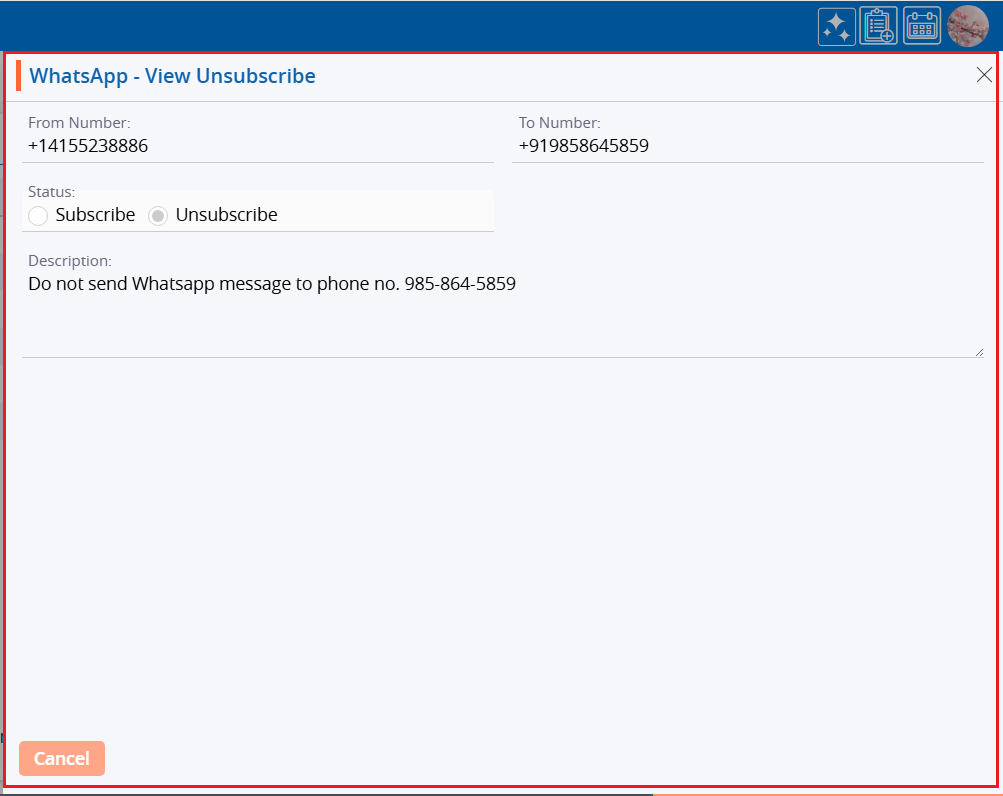Open the calendar icon in header

point(922,26)
